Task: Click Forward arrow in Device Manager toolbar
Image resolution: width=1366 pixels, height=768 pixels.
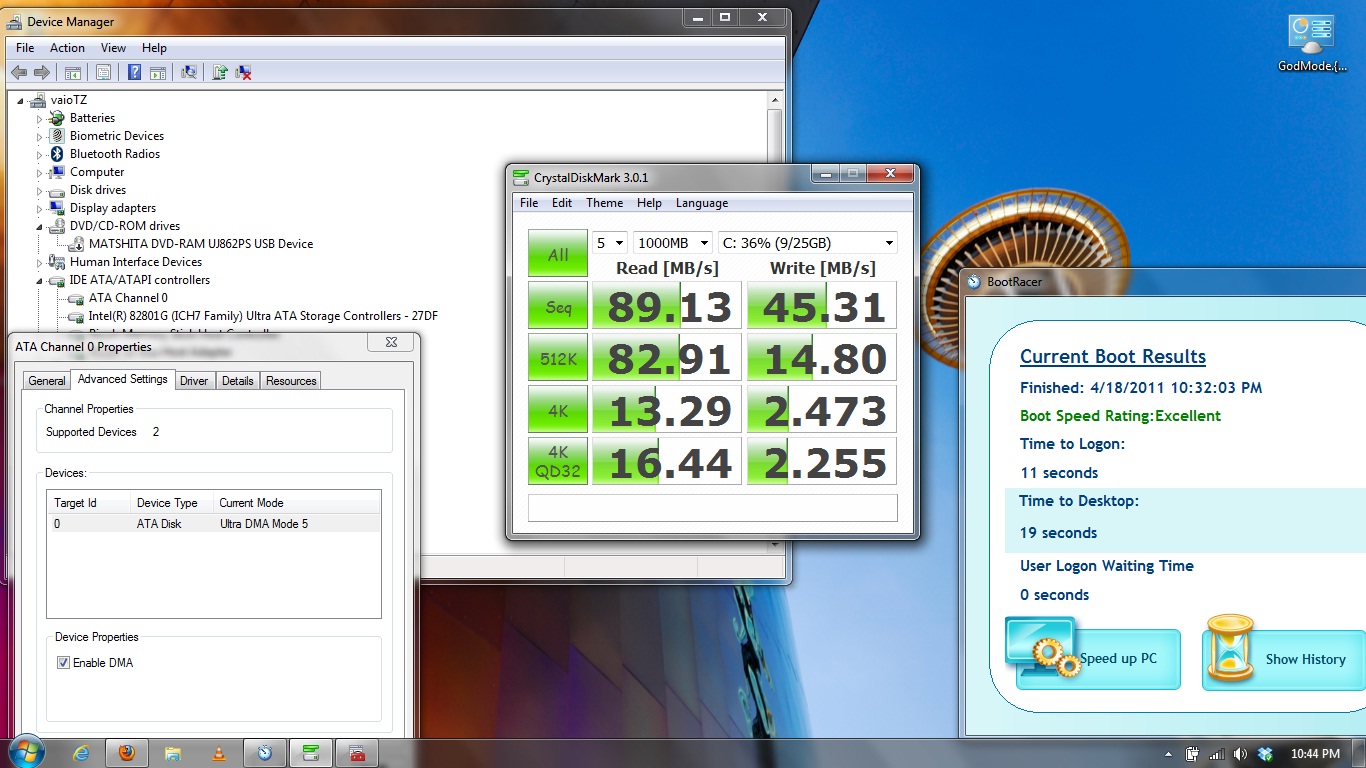Action: [x=42, y=72]
